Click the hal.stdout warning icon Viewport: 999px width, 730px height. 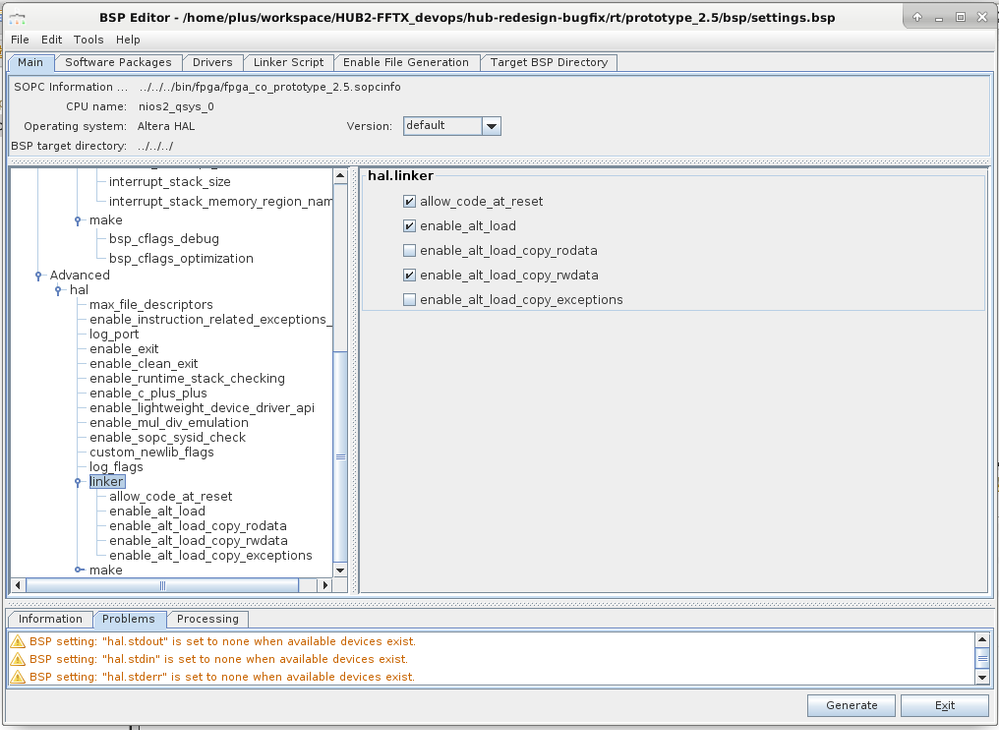18,641
